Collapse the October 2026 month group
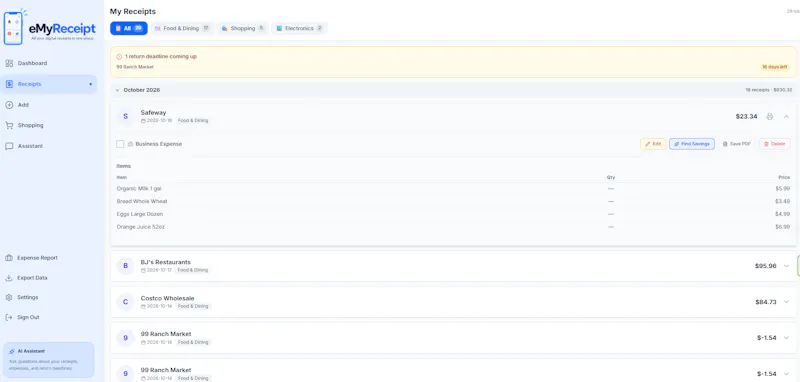Viewport: 800px width, 382px height. point(117,90)
